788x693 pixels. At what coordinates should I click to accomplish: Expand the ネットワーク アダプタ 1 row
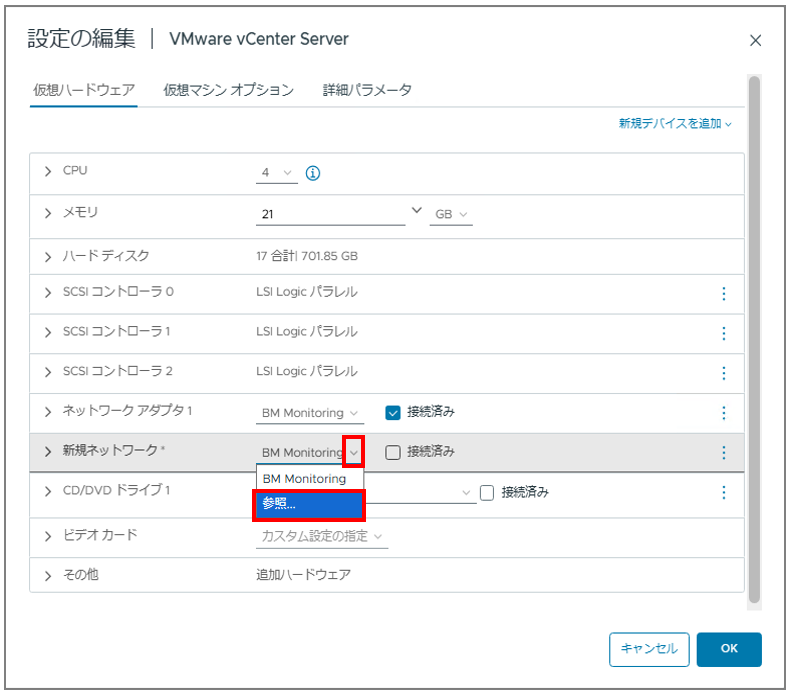tap(48, 412)
